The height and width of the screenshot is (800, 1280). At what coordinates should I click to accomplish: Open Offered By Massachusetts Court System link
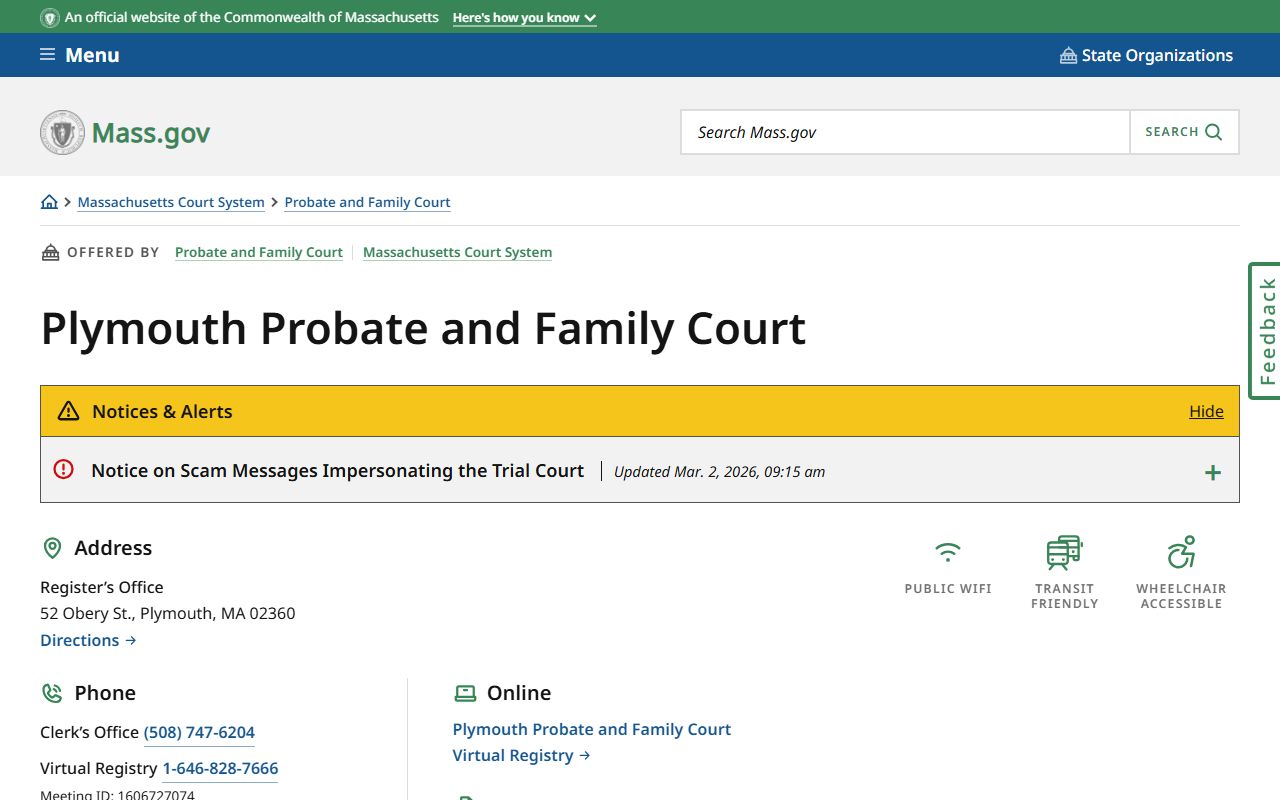[457, 252]
